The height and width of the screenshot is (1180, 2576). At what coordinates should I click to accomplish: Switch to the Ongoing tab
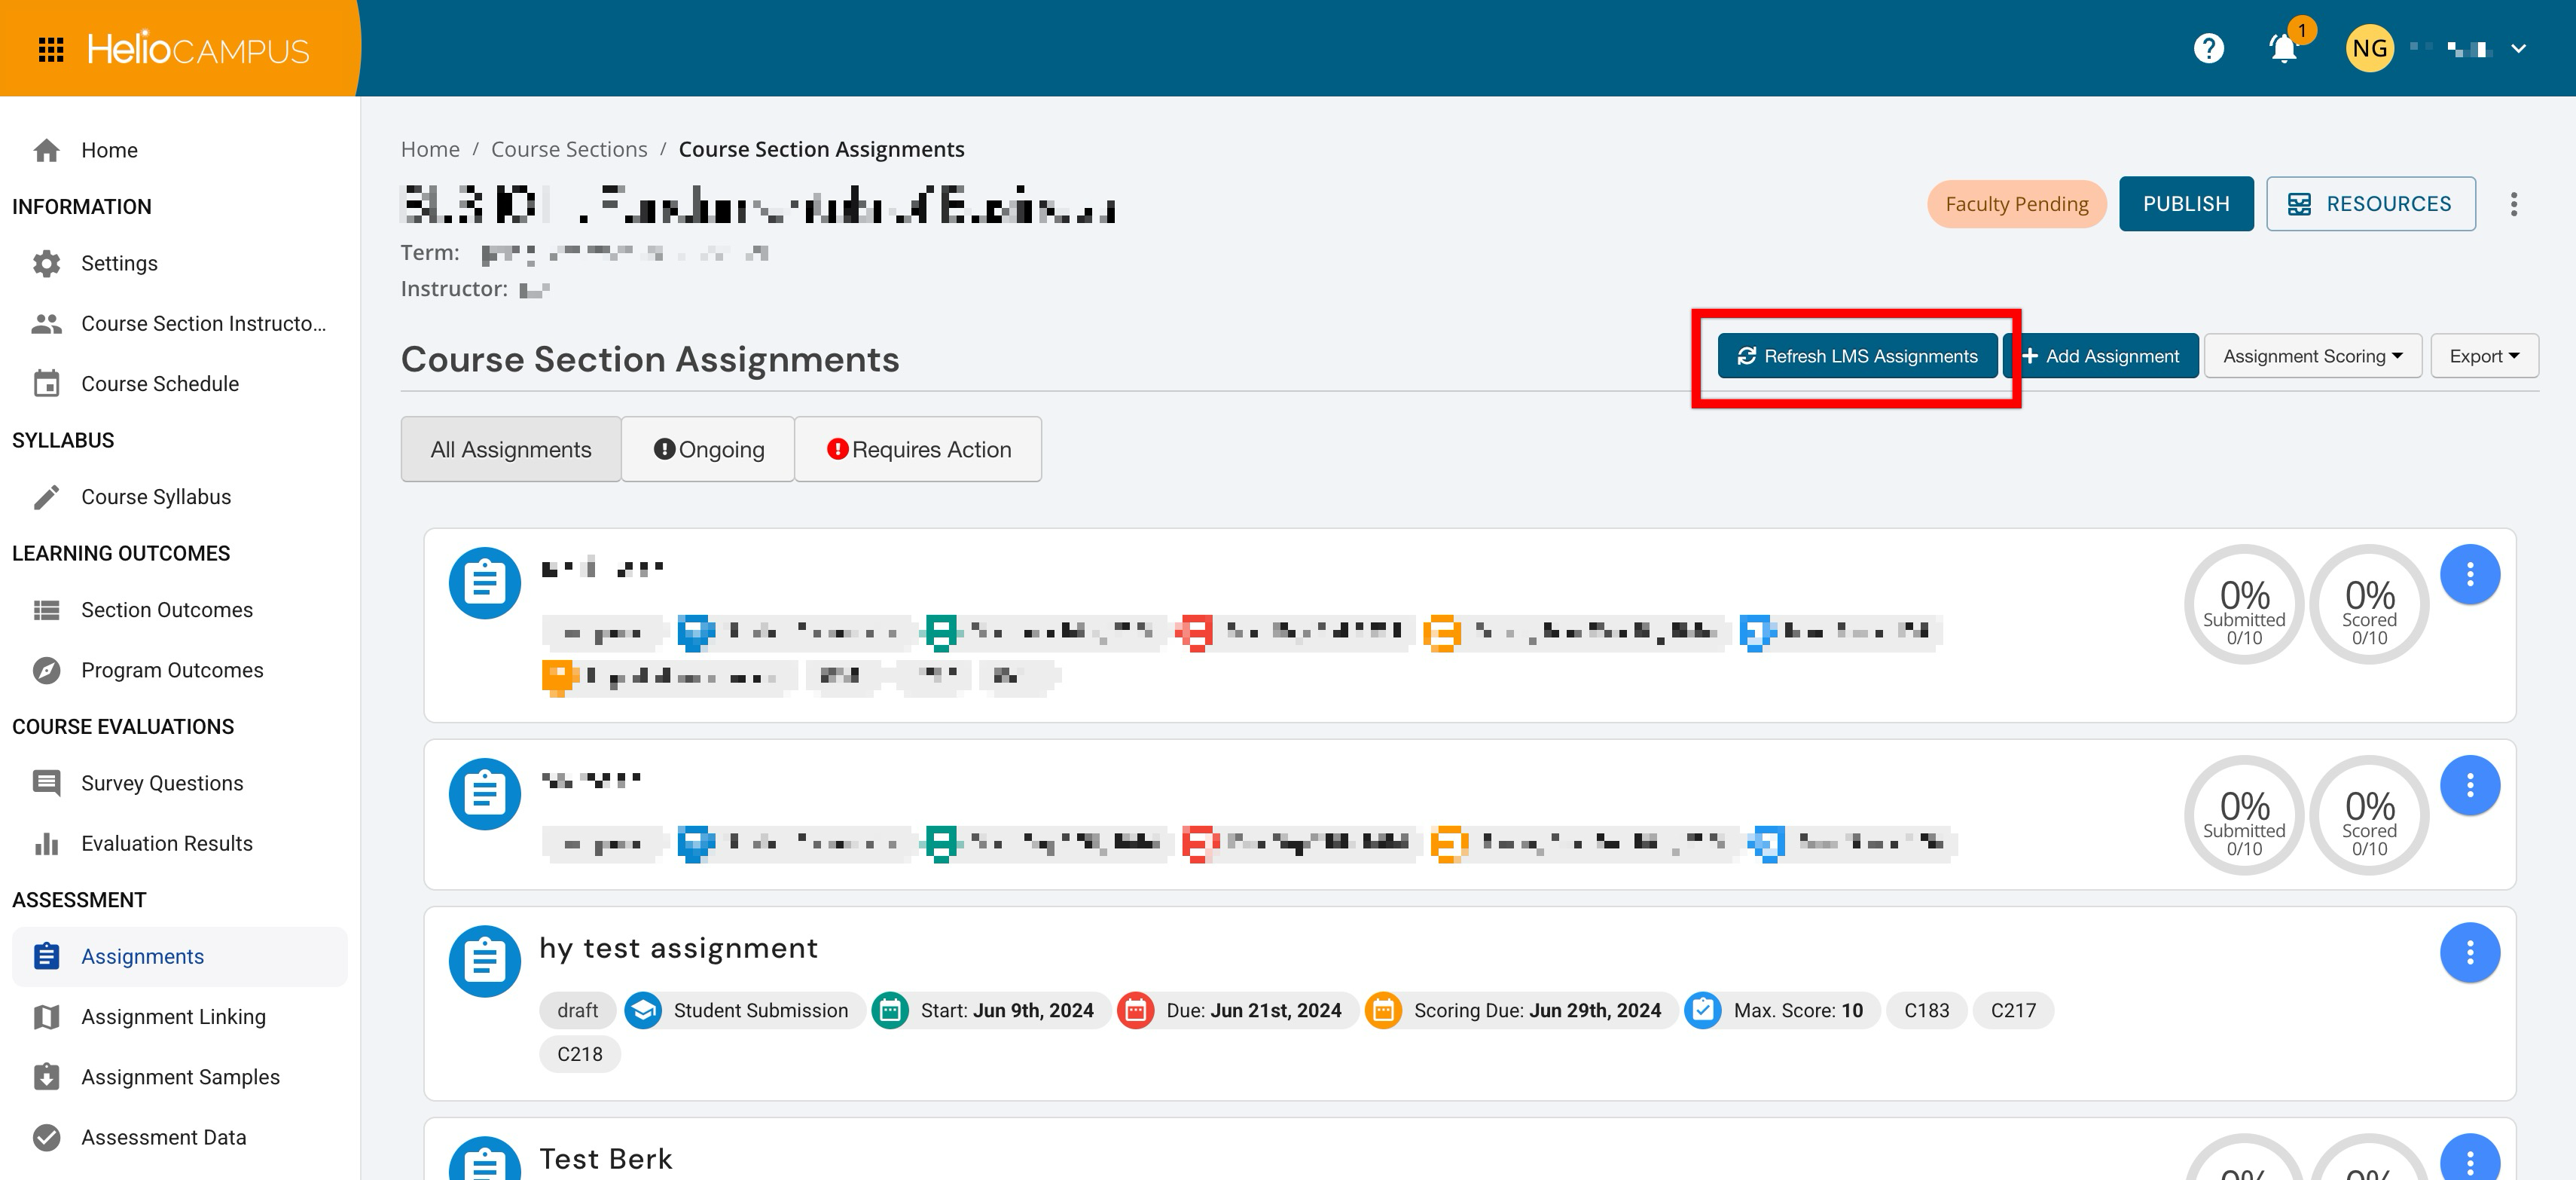coord(708,449)
